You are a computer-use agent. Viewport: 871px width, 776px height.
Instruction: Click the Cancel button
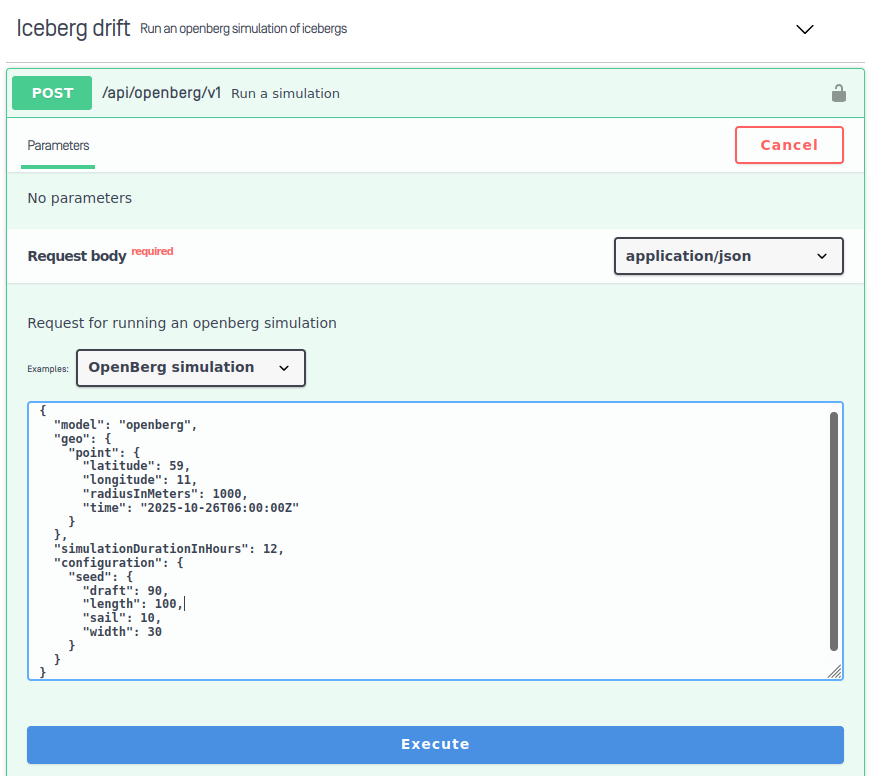(789, 145)
